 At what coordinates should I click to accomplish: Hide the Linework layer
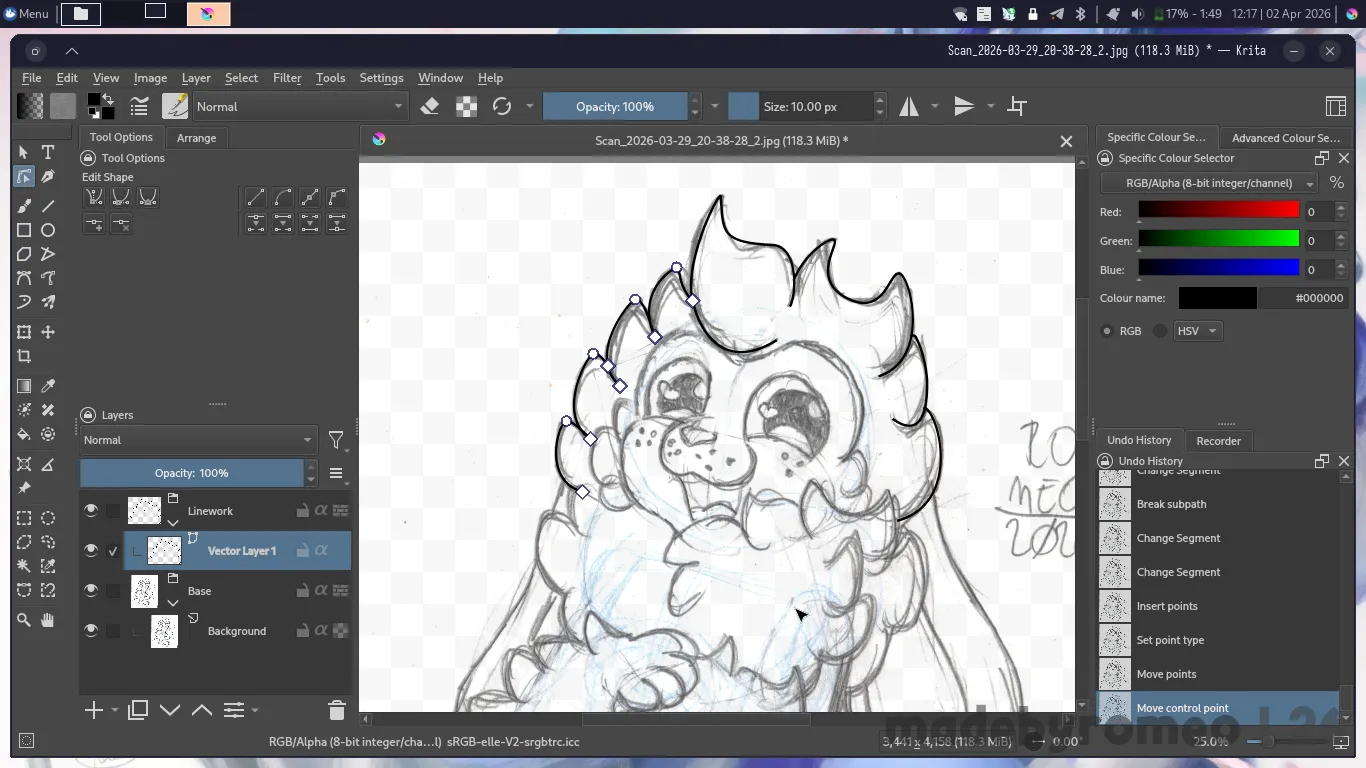(91, 511)
